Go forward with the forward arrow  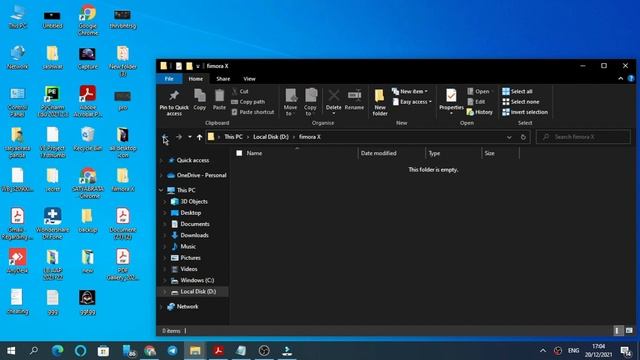(x=178, y=137)
